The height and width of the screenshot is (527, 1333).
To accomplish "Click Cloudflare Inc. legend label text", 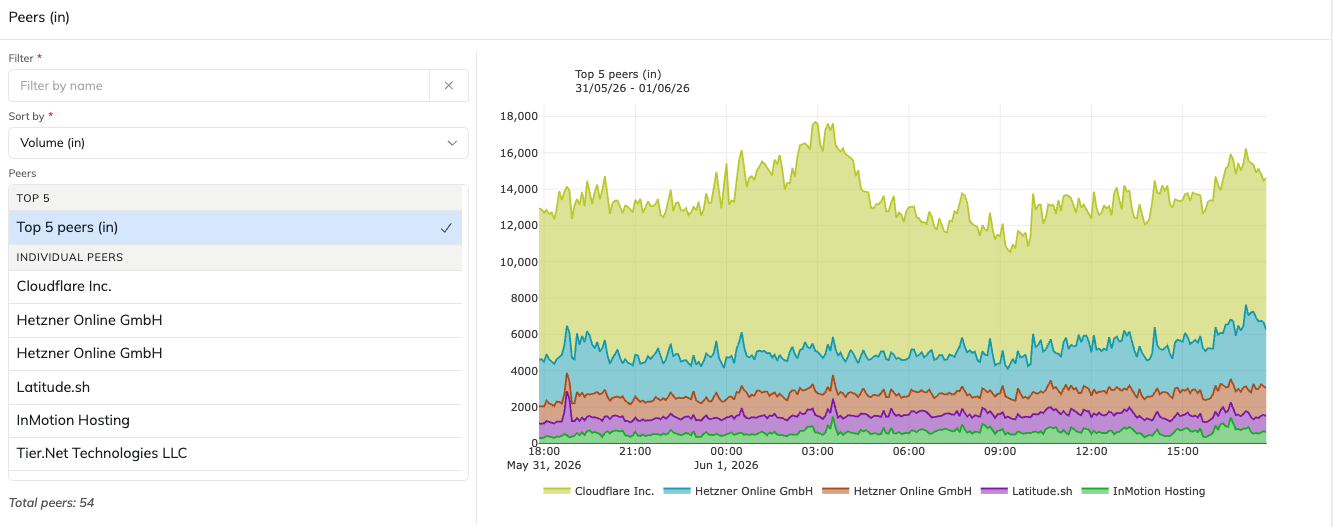I will pyautogui.click(x=615, y=491).
